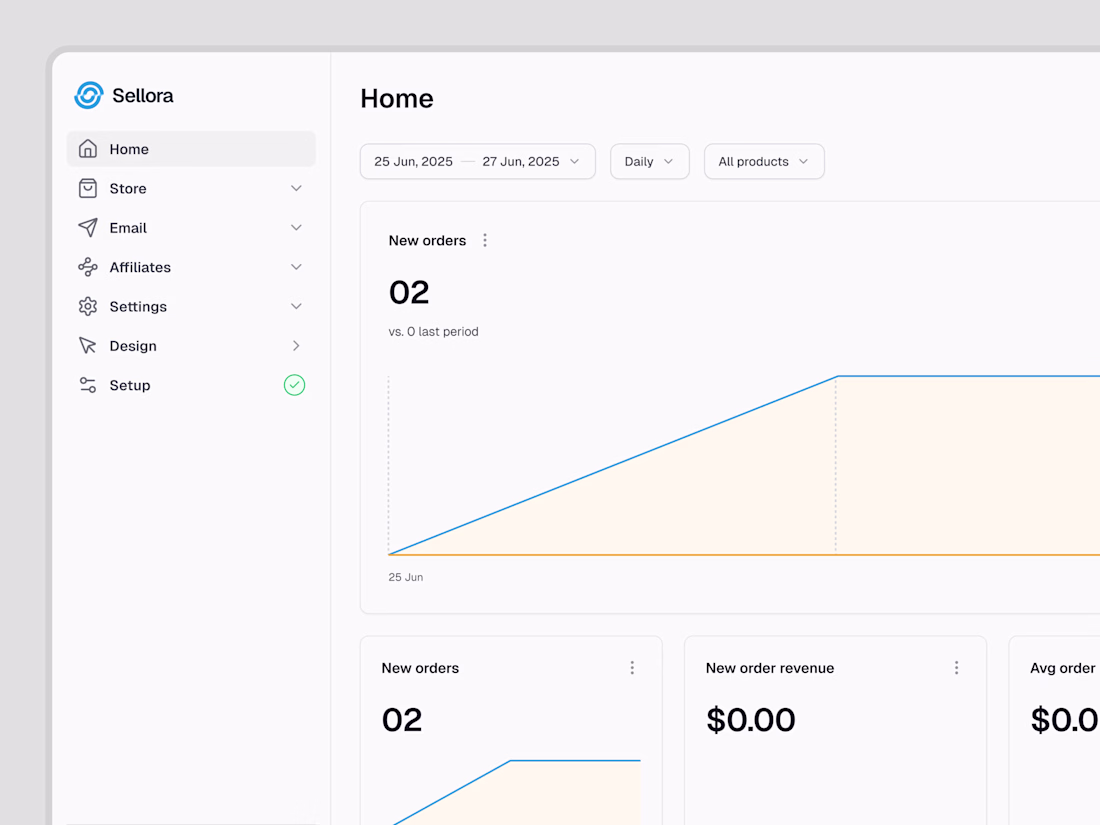
Task: Click the Home house icon
Action: (x=88, y=149)
